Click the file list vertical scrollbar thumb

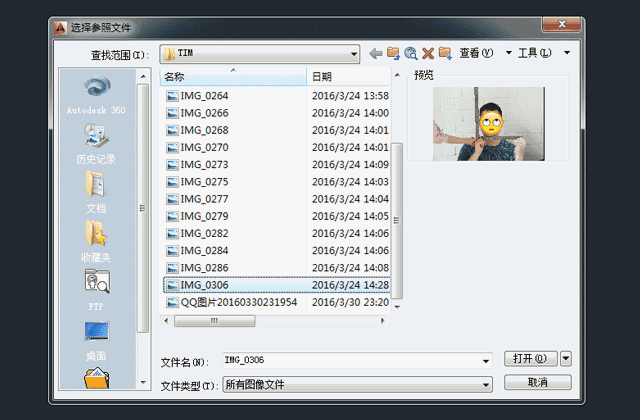pos(397,220)
